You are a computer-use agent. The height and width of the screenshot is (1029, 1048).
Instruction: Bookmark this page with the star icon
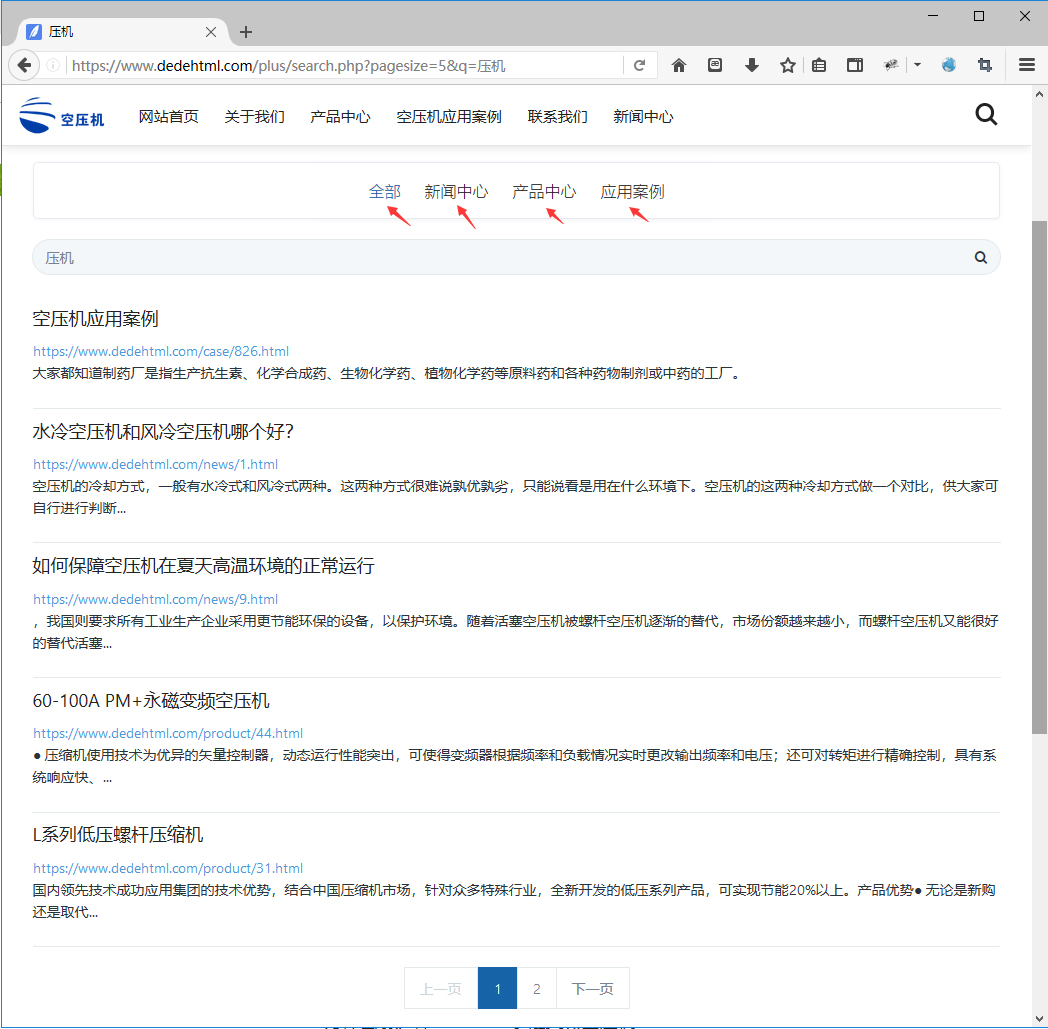(788, 66)
